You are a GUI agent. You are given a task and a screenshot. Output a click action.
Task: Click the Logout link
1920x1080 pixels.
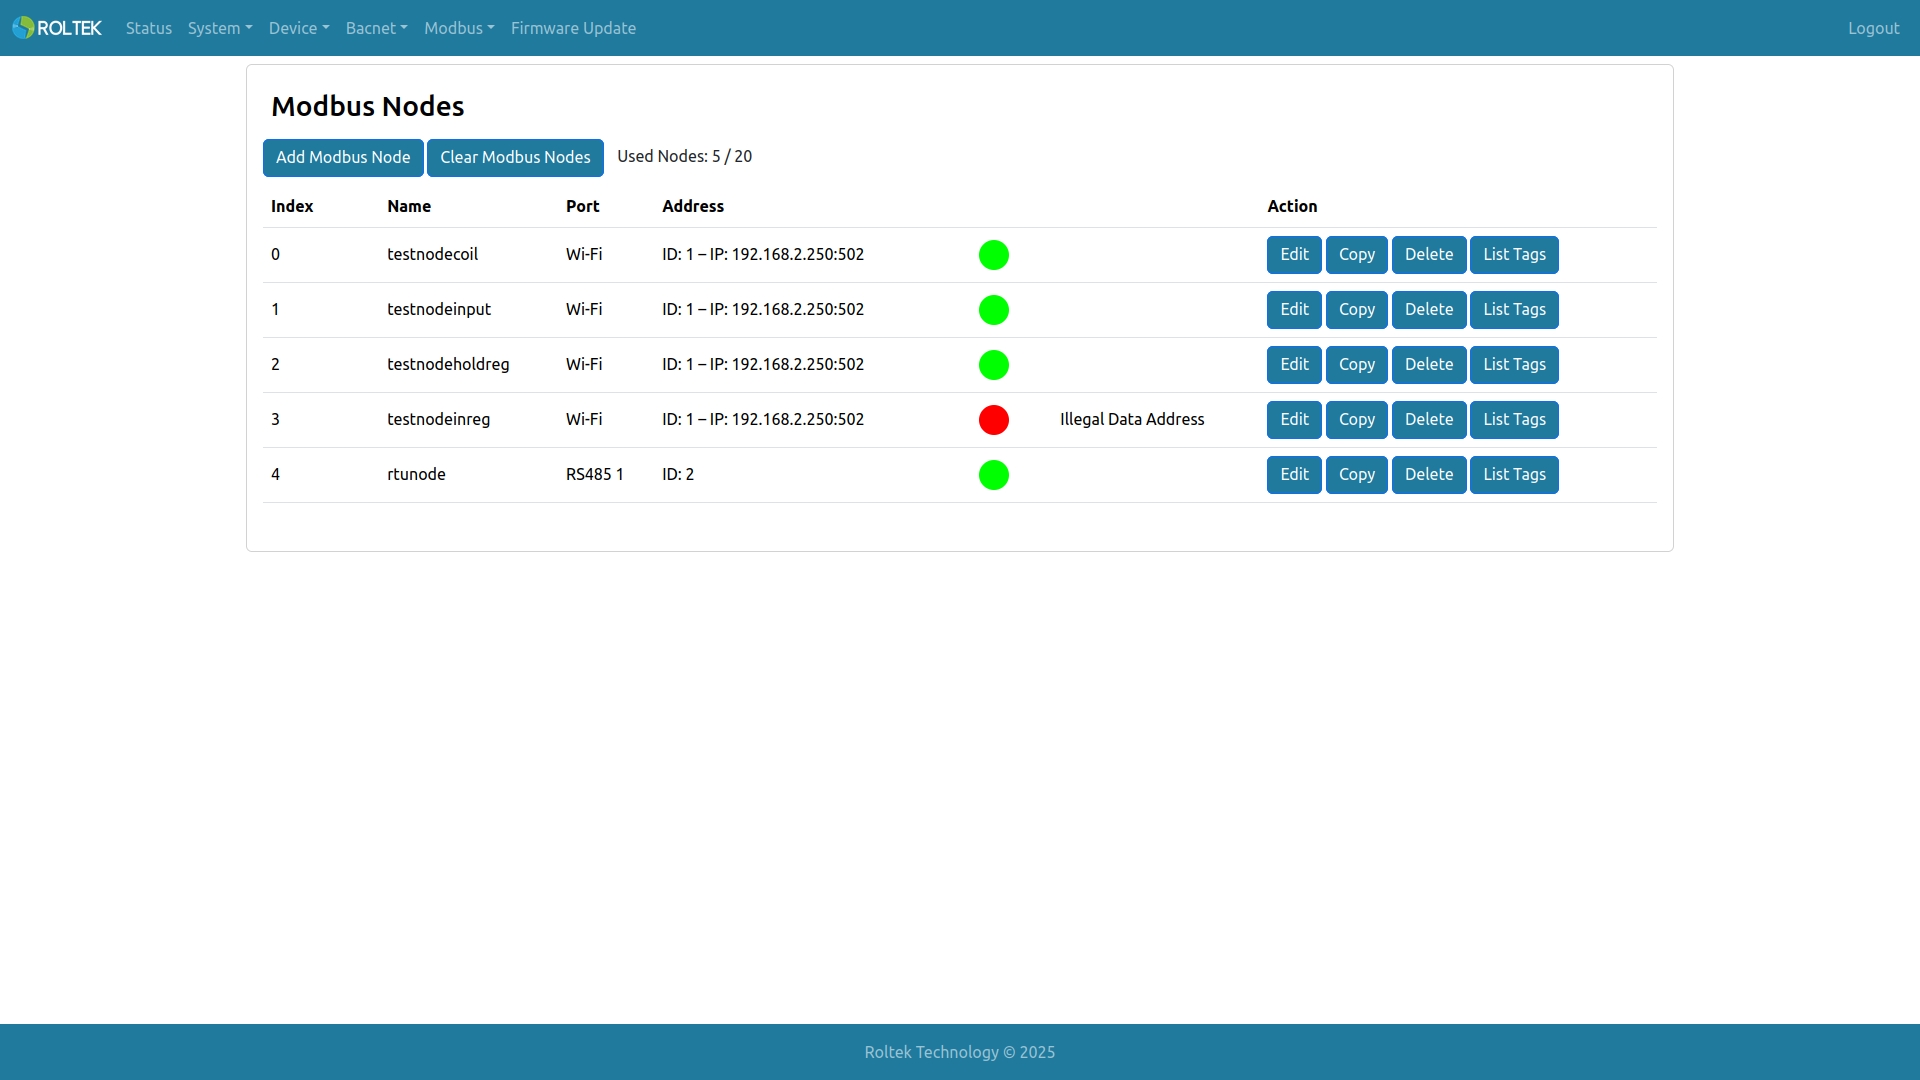[x=1873, y=28]
